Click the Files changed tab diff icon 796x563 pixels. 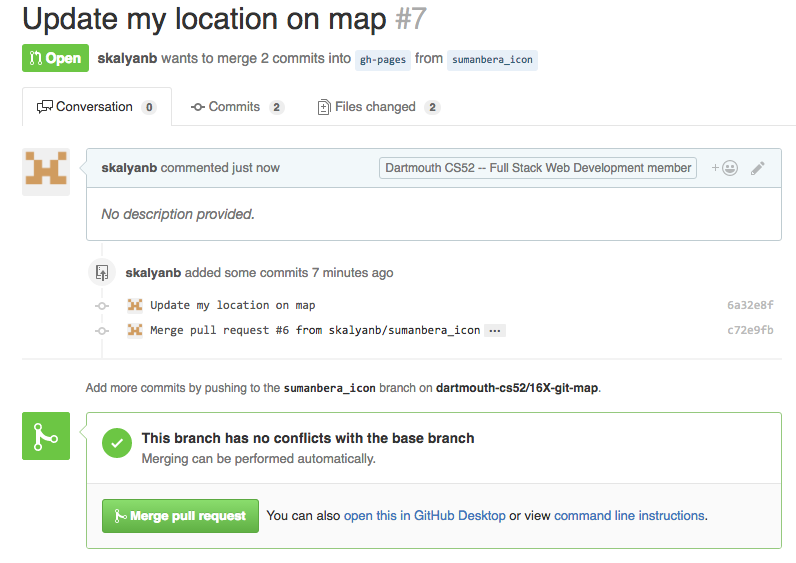(324, 107)
